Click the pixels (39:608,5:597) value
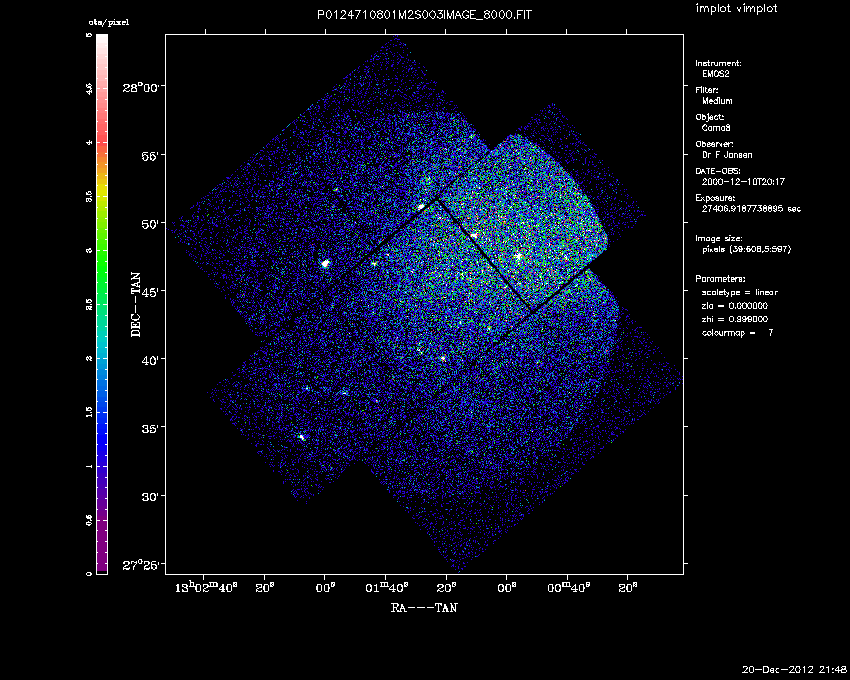Viewport: 850px width, 680px height. point(746,249)
